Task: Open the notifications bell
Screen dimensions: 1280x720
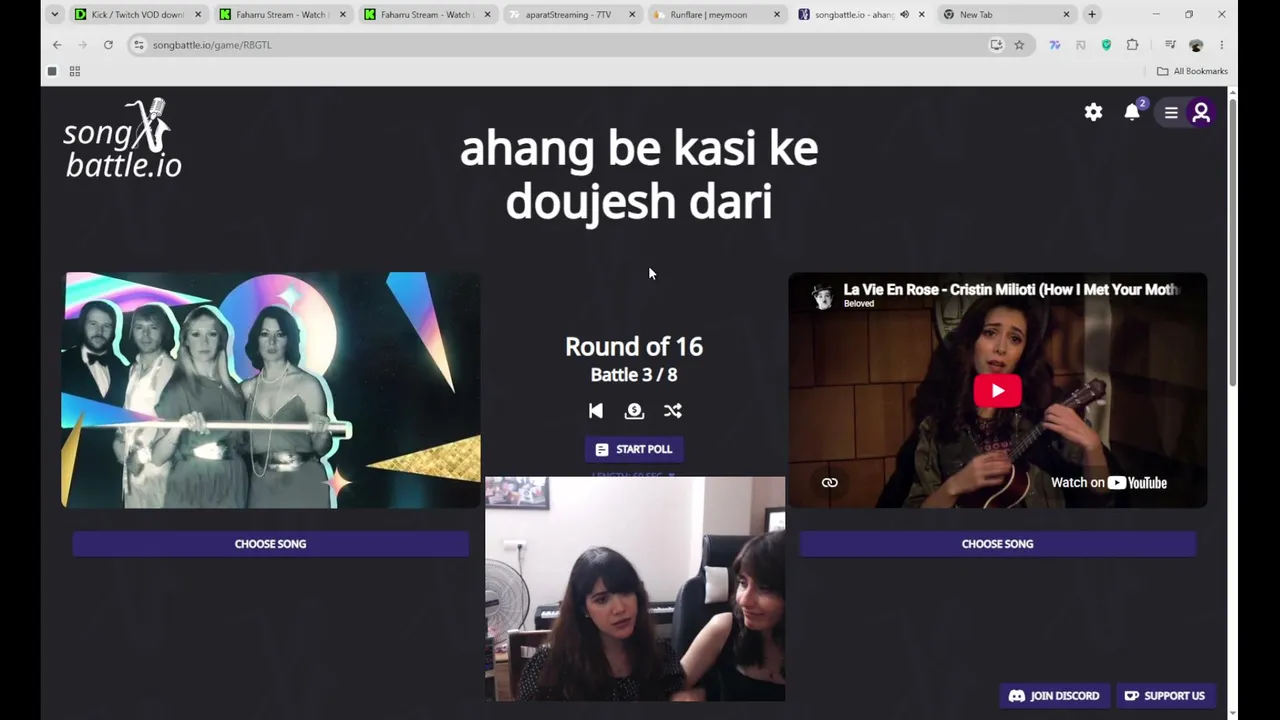Action: coord(1132,112)
